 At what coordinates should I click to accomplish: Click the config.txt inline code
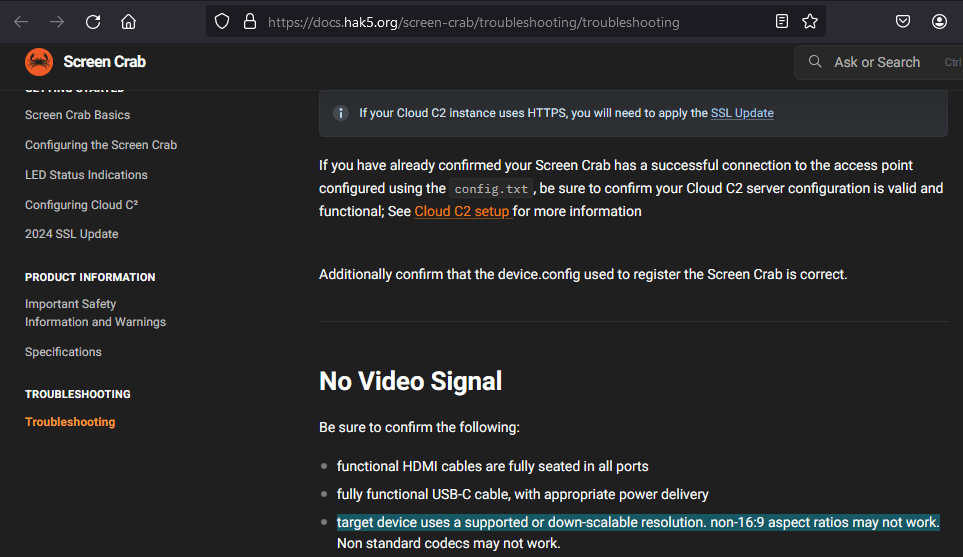(x=491, y=189)
